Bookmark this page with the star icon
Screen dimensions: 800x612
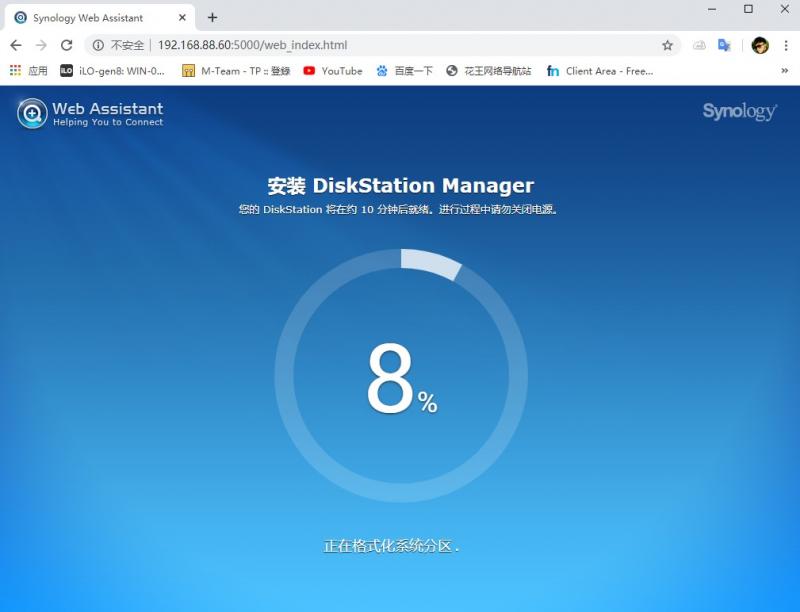[667, 45]
